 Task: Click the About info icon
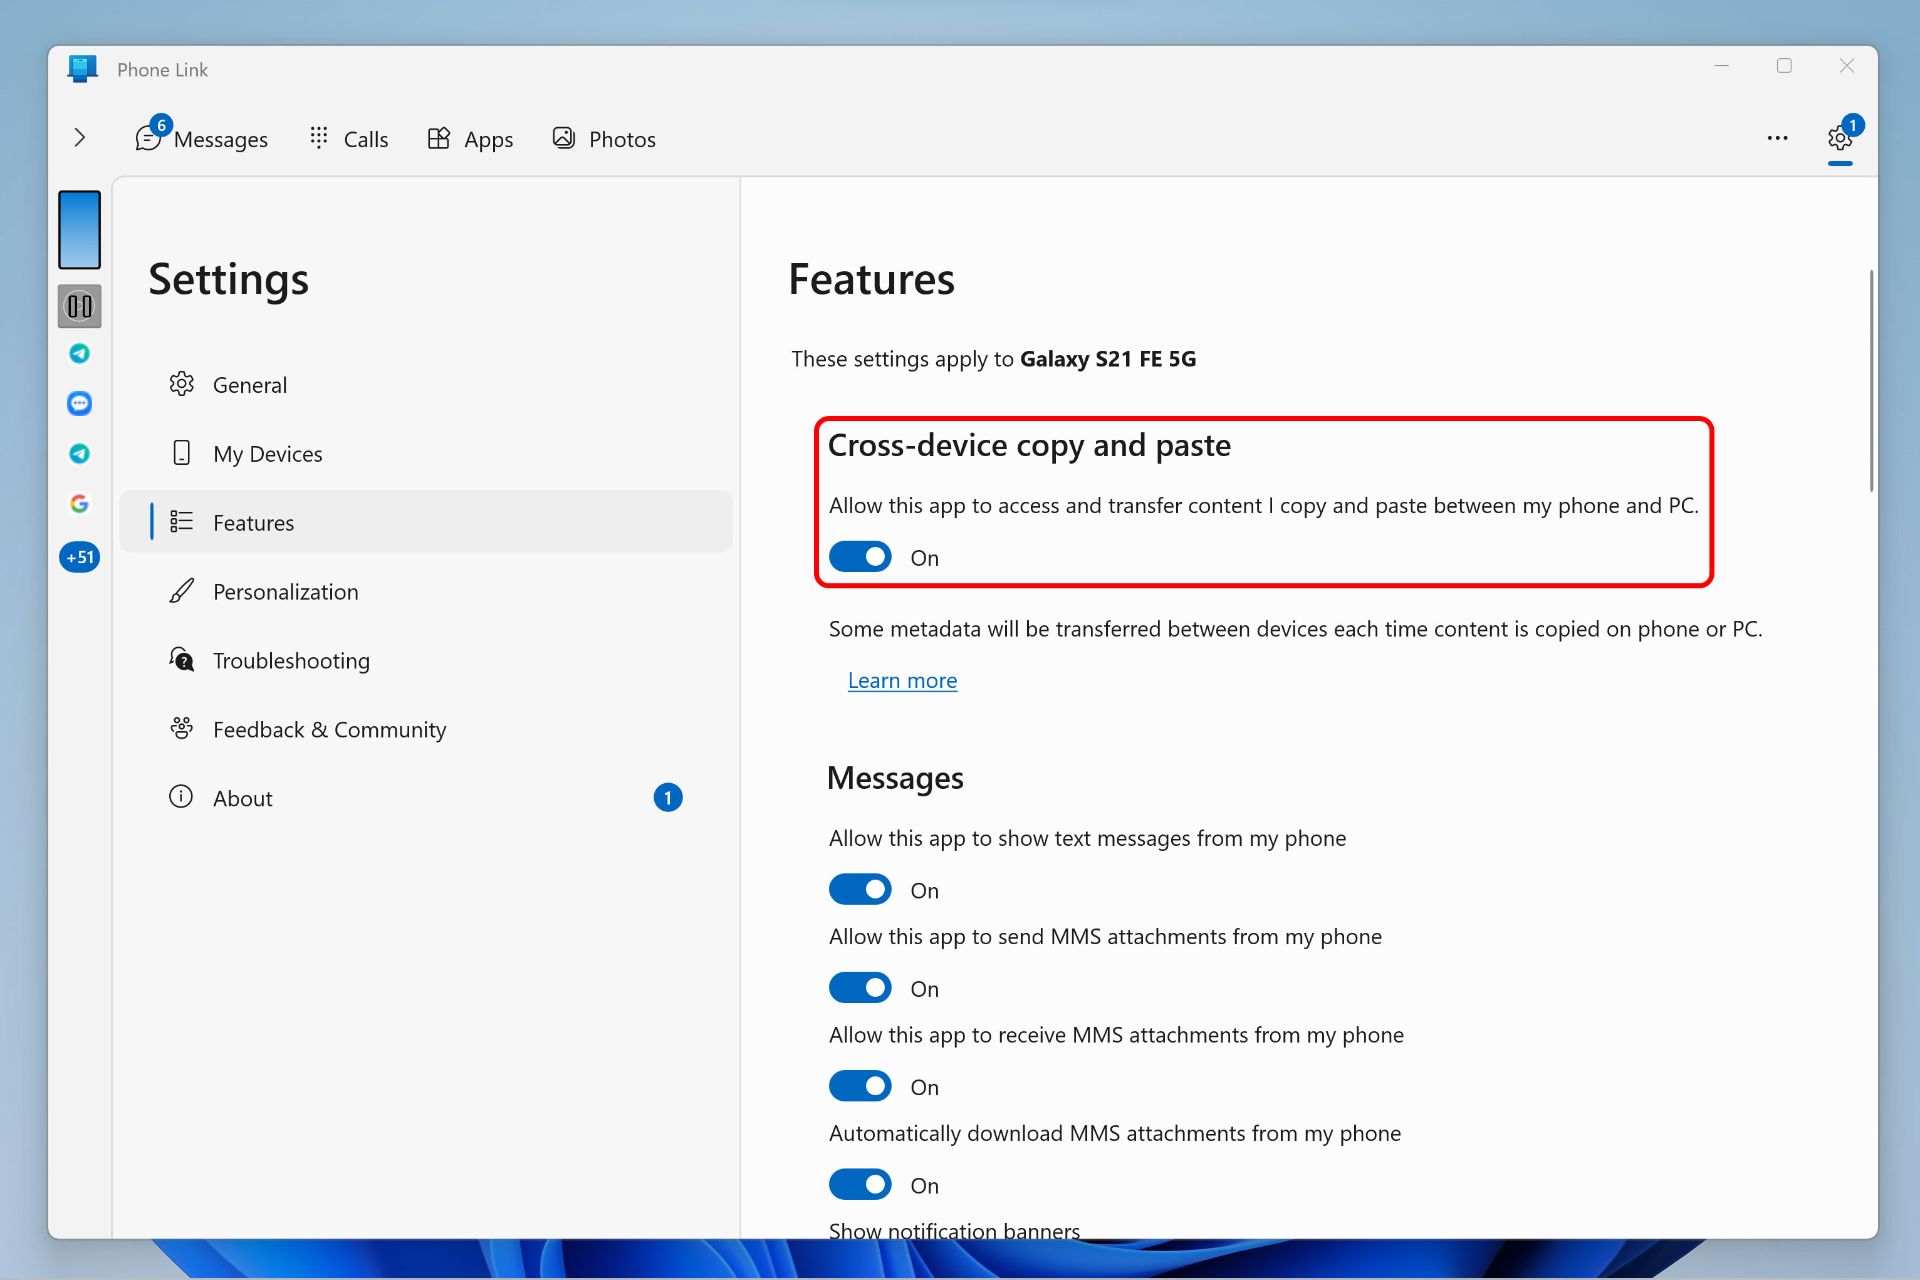pyautogui.click(x=181, y=796)
